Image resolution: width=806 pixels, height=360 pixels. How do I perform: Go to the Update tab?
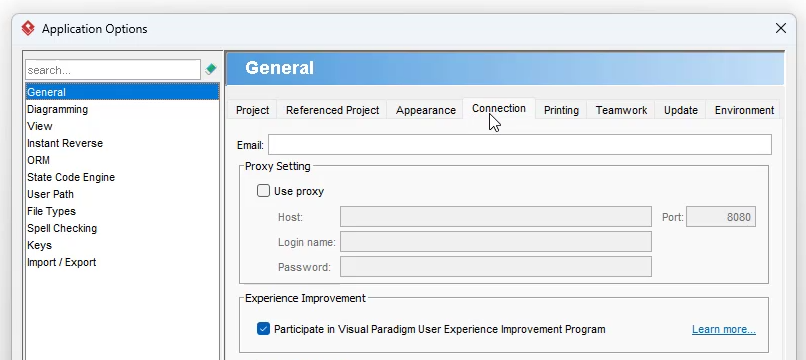coord(681,110)
